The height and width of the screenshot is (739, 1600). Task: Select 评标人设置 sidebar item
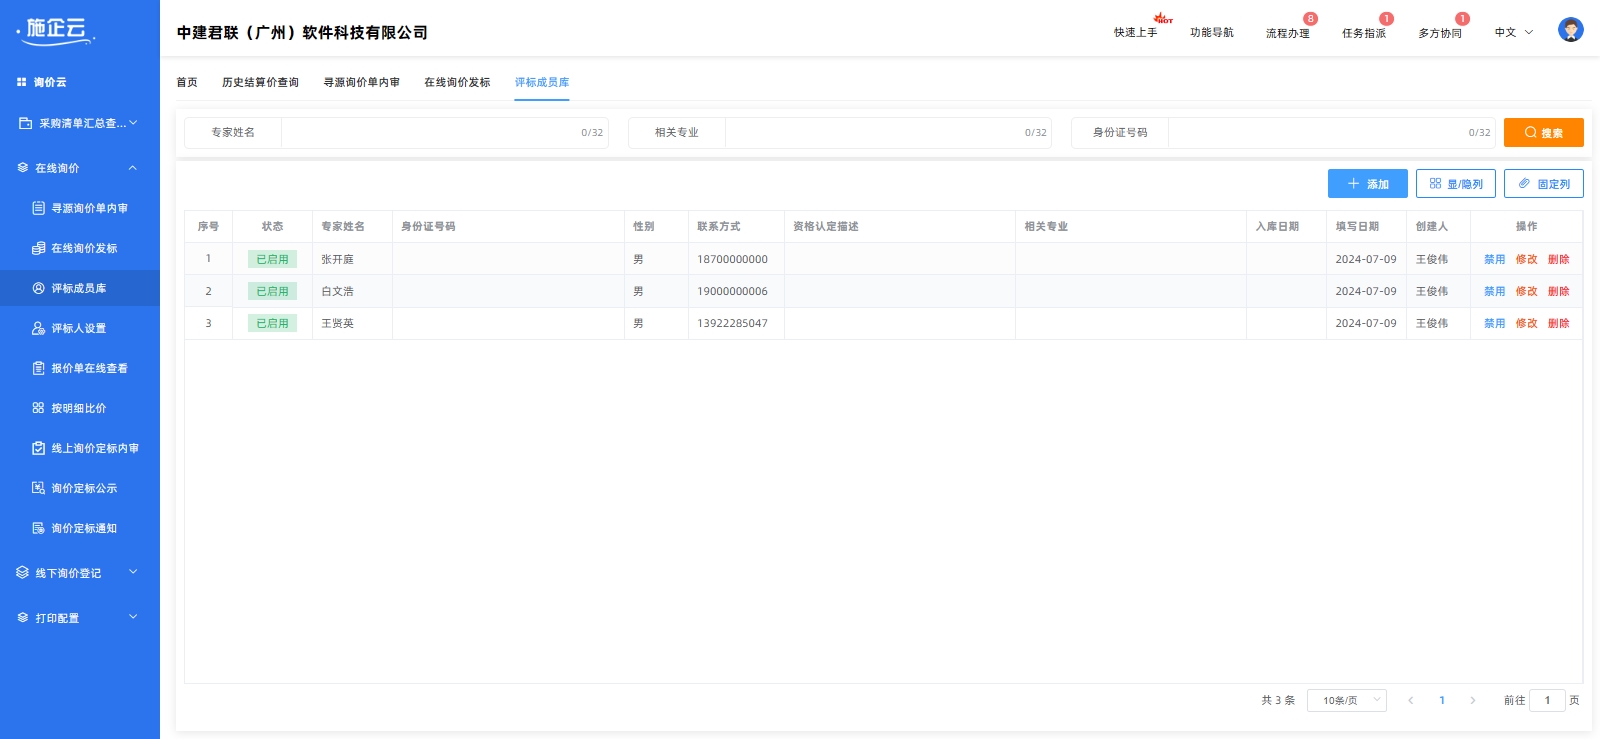(x=78, y=328)
